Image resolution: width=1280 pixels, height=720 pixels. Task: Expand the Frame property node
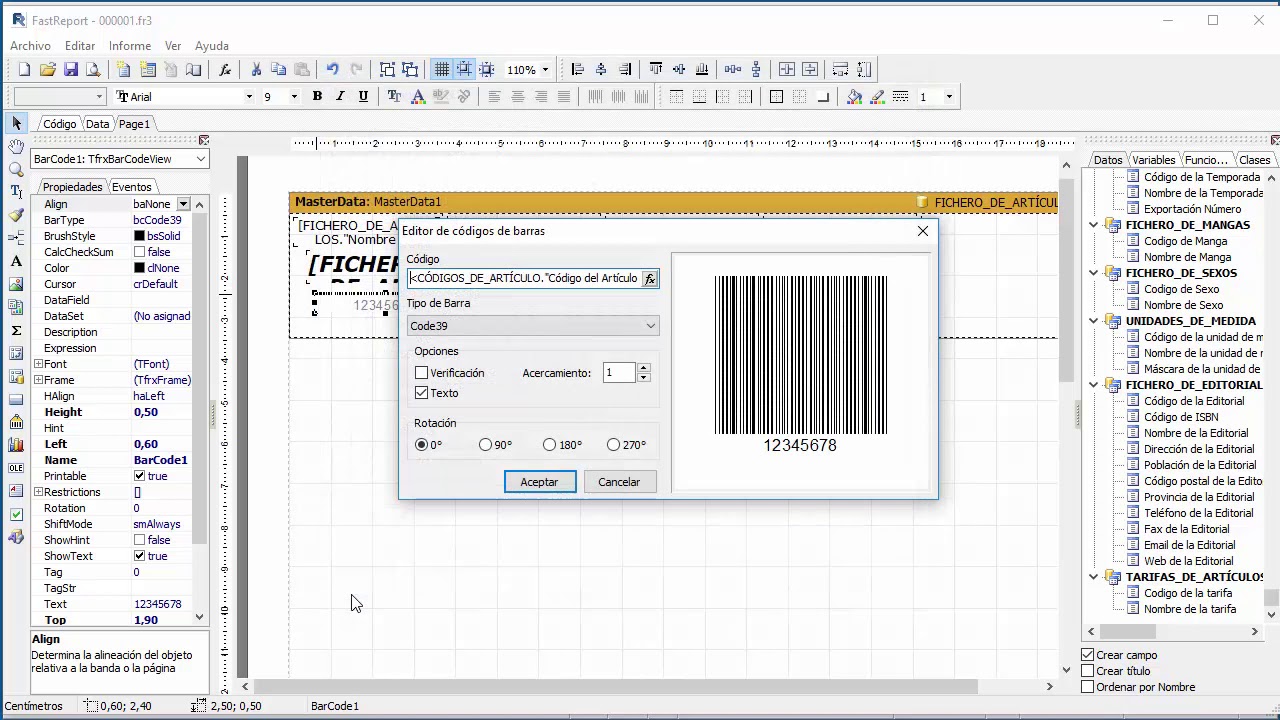coord(38,380)
